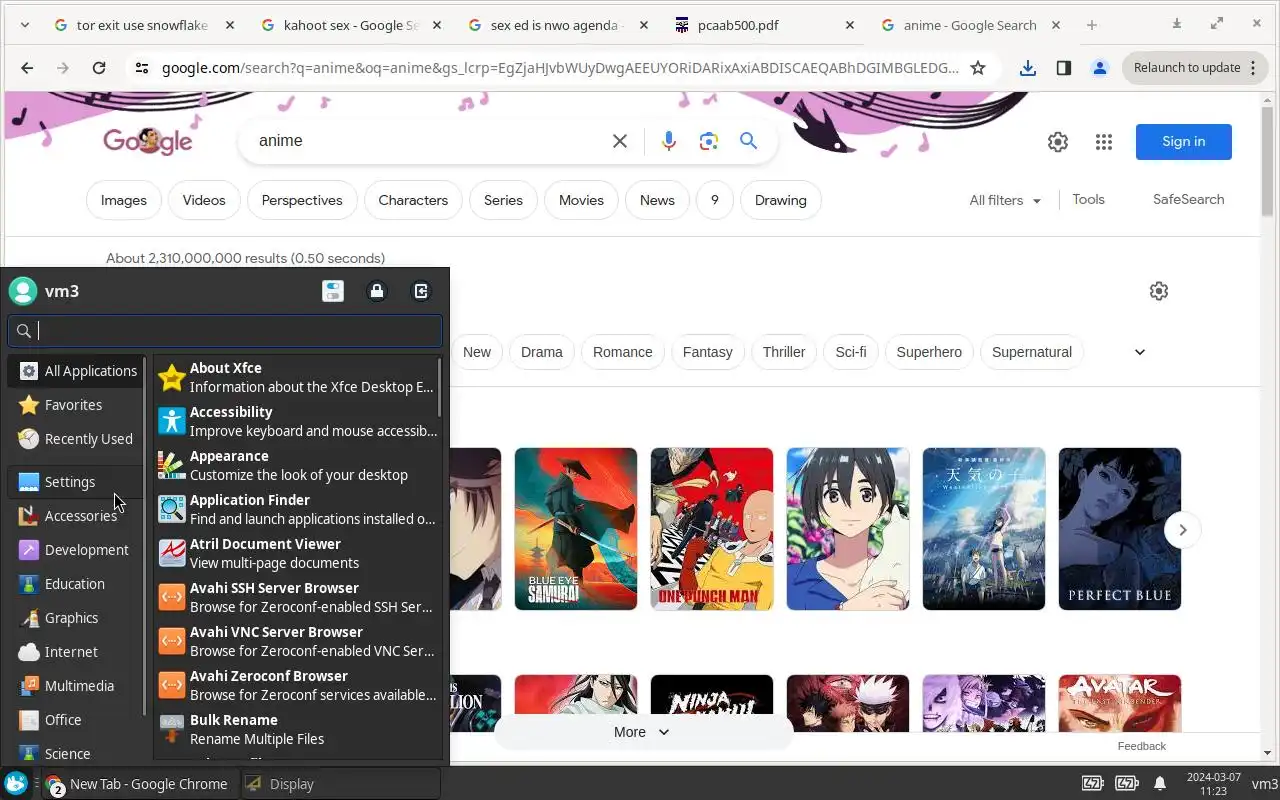
Task: Open the notification bell in the system tray
Action: pos(1160,784)
